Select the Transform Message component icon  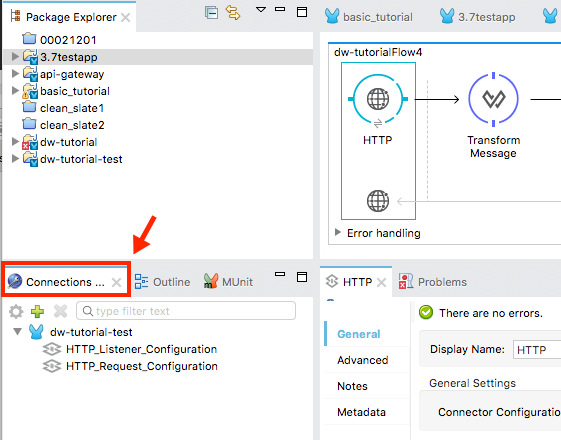493,99
